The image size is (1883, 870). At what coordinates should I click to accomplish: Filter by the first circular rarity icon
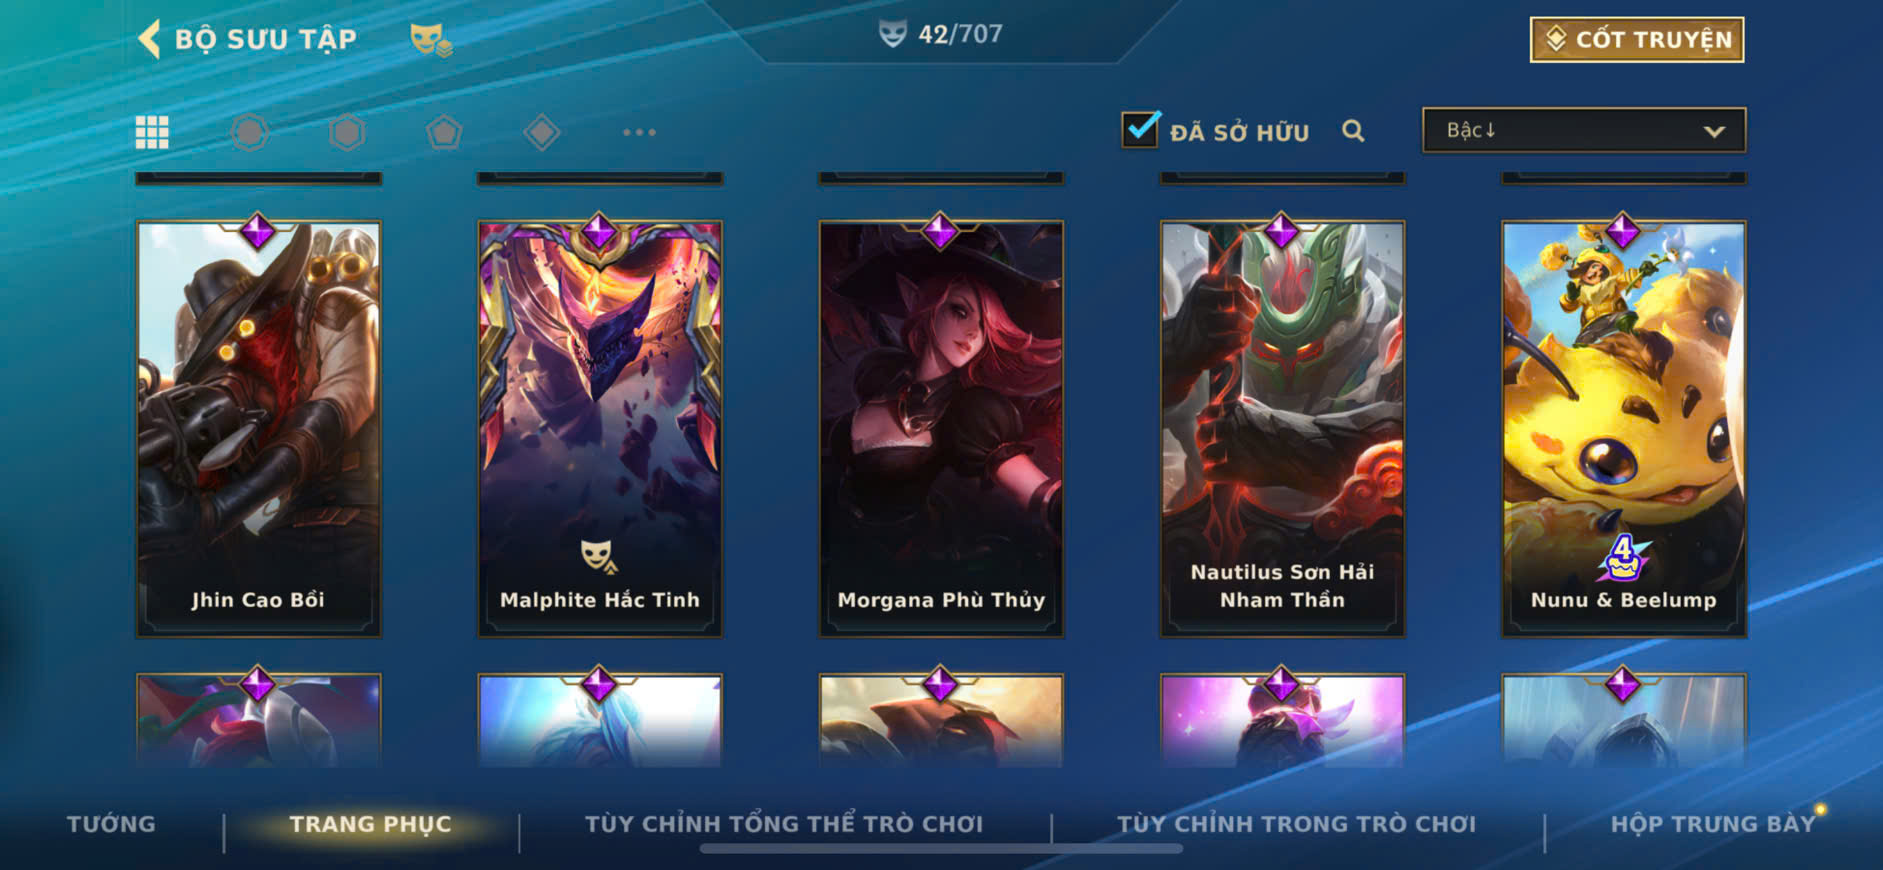(250, 132)
